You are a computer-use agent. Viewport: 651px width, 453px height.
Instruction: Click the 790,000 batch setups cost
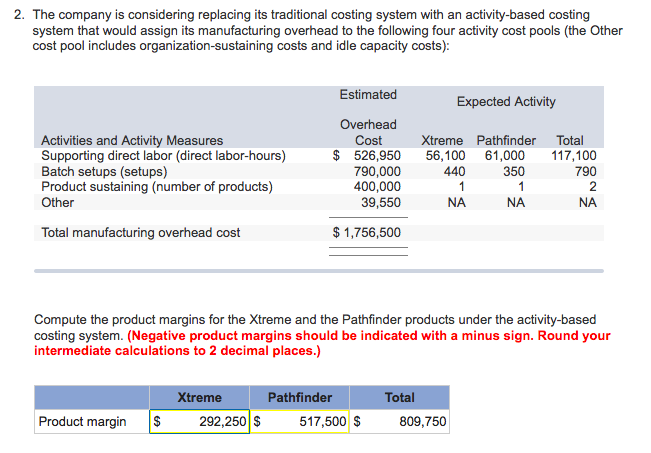377,171
